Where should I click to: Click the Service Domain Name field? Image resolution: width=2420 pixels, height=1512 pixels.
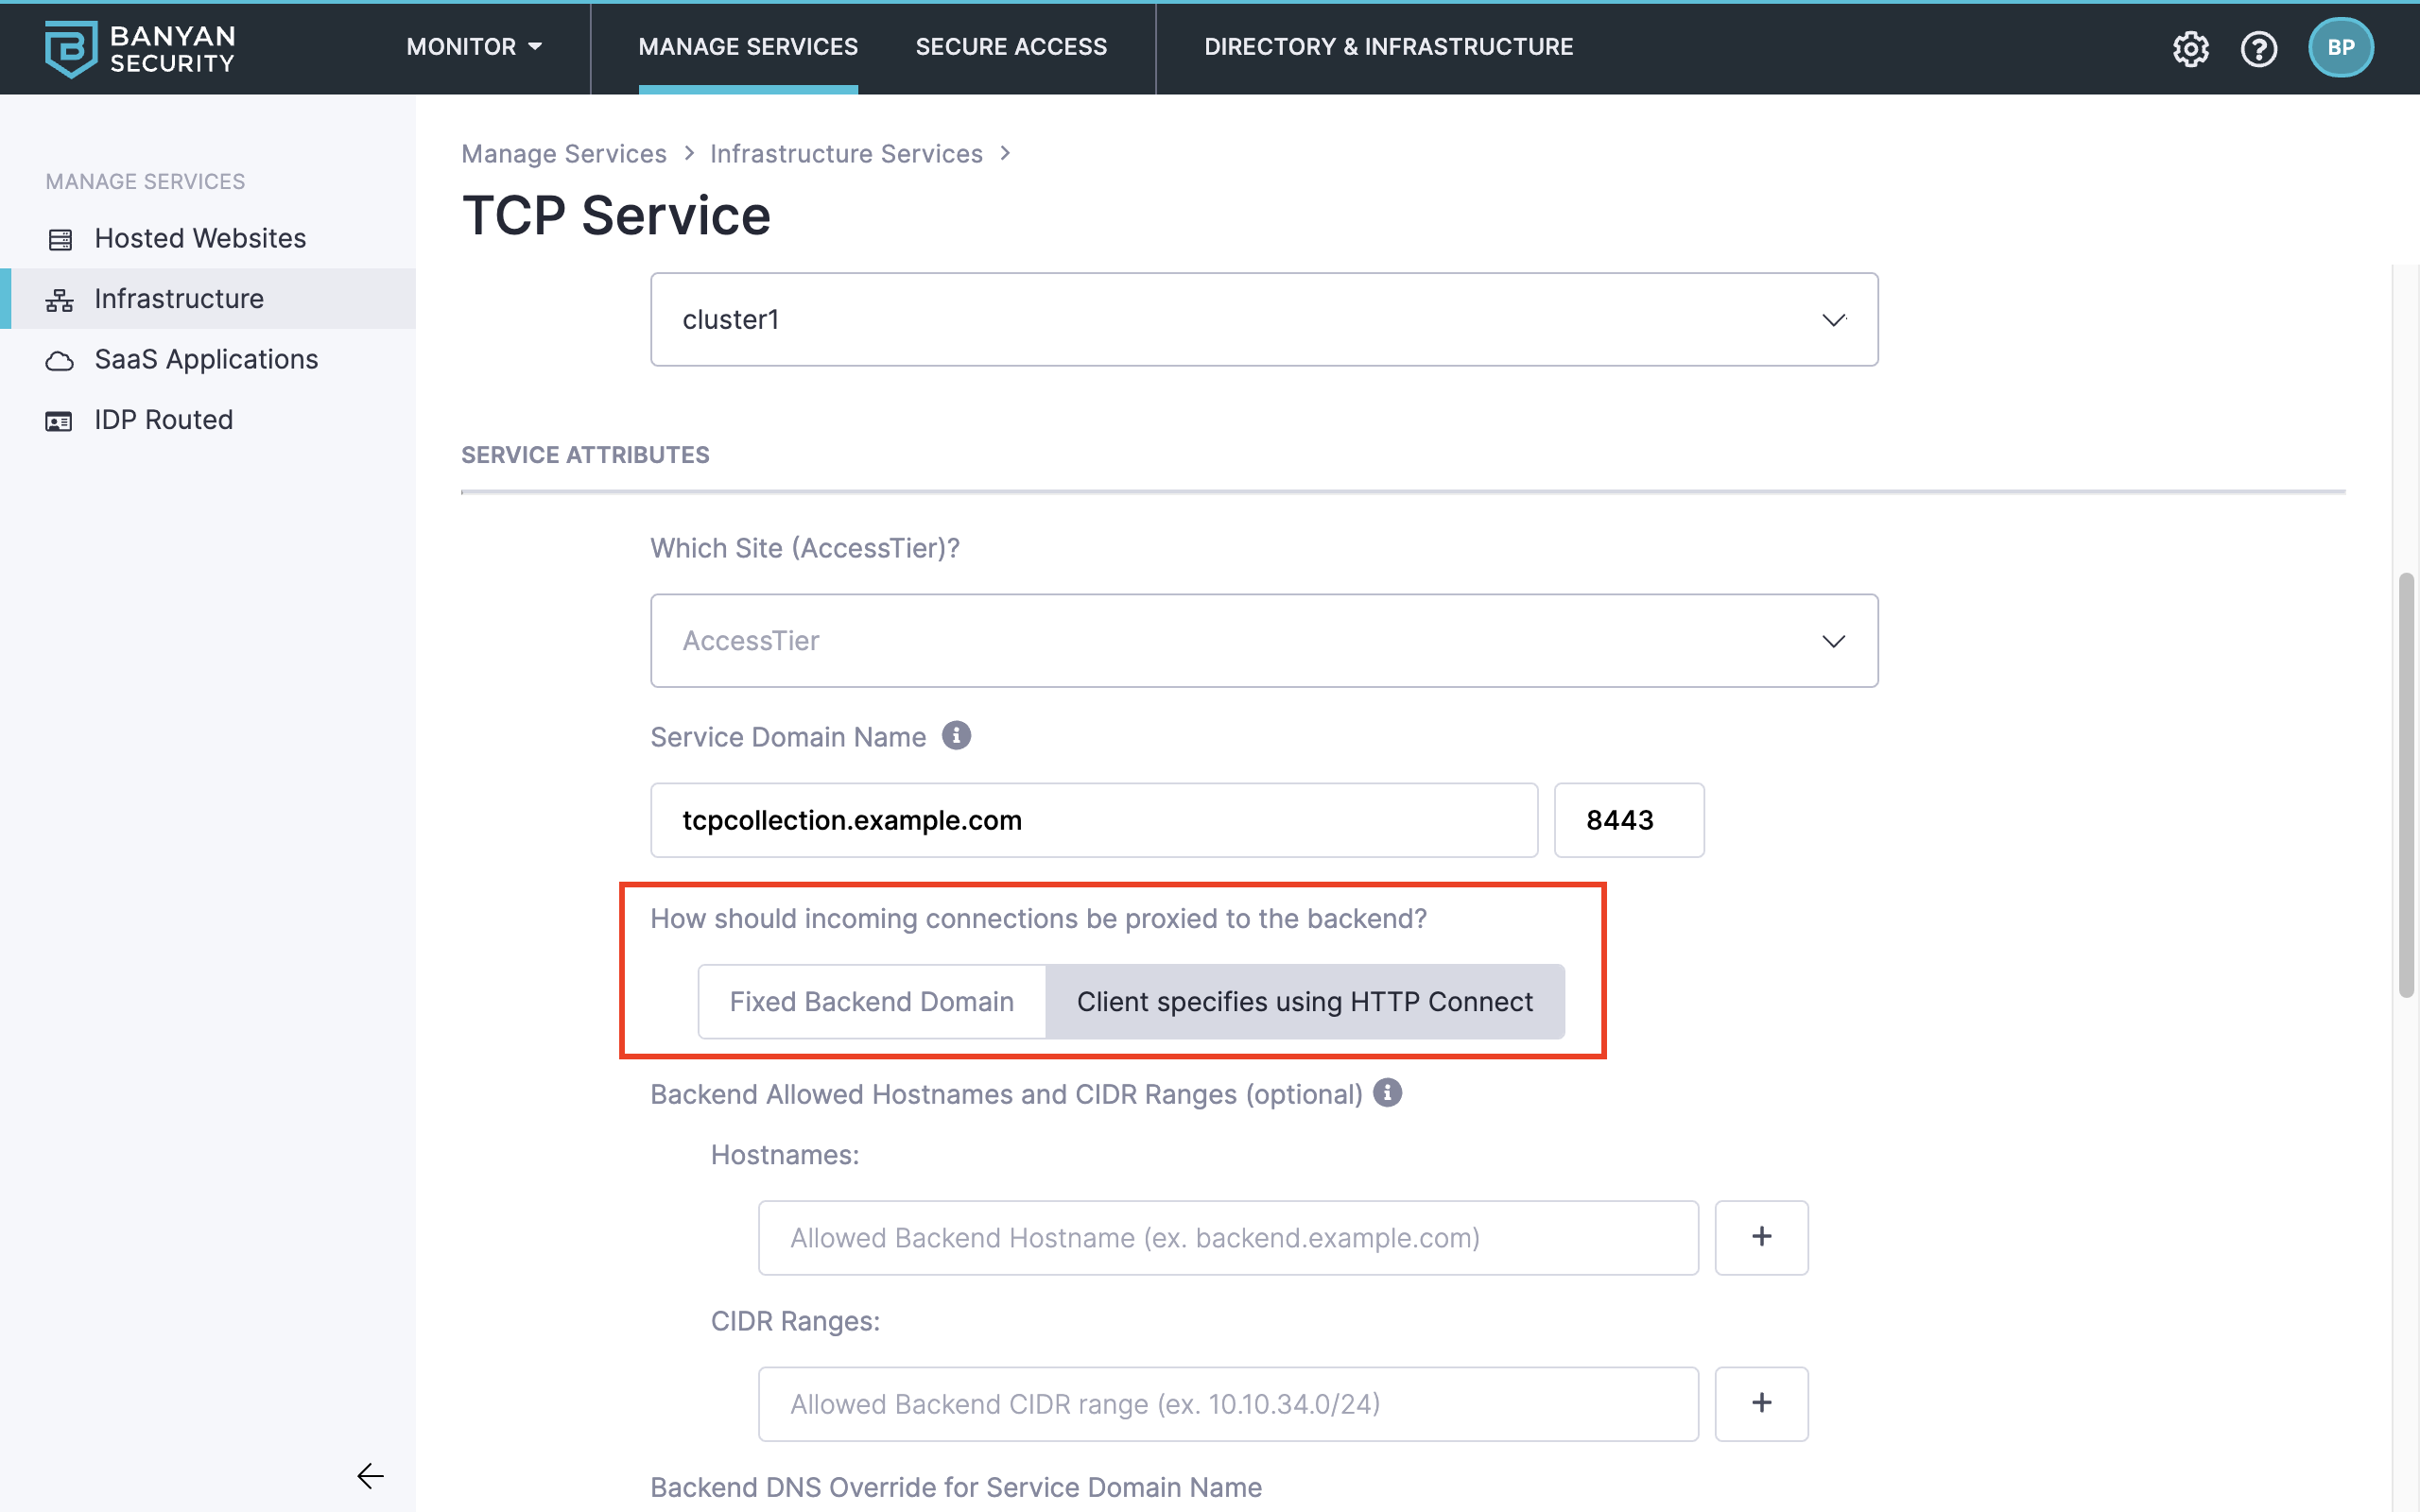(x=1093, y=820)
